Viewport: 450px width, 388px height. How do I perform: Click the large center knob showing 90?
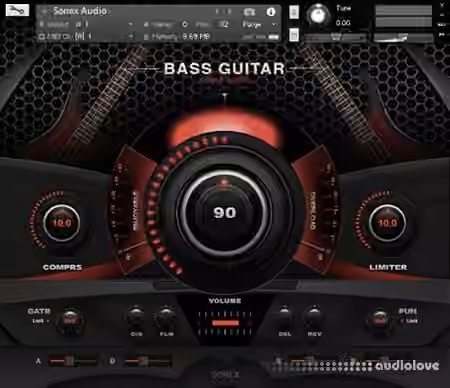(x=225, y=213)
